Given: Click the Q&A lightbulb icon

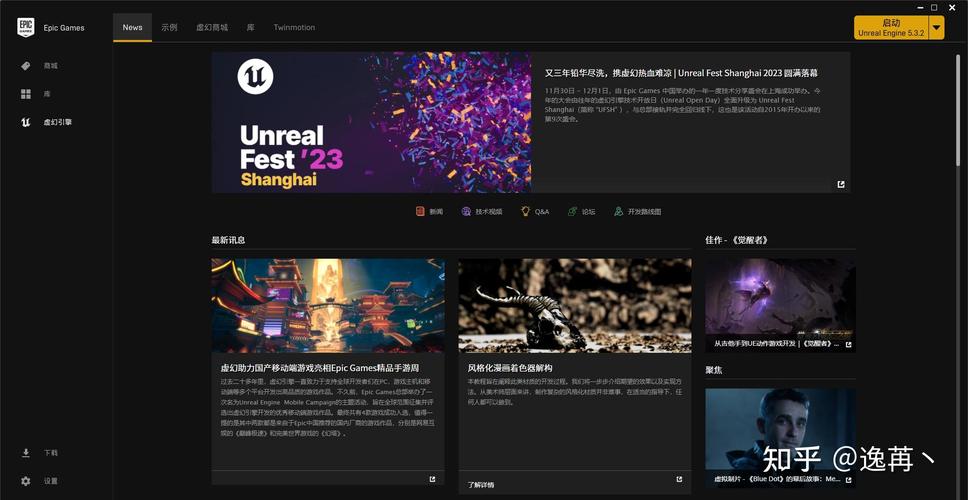Looking at the screenshot, I should point(525,211).
